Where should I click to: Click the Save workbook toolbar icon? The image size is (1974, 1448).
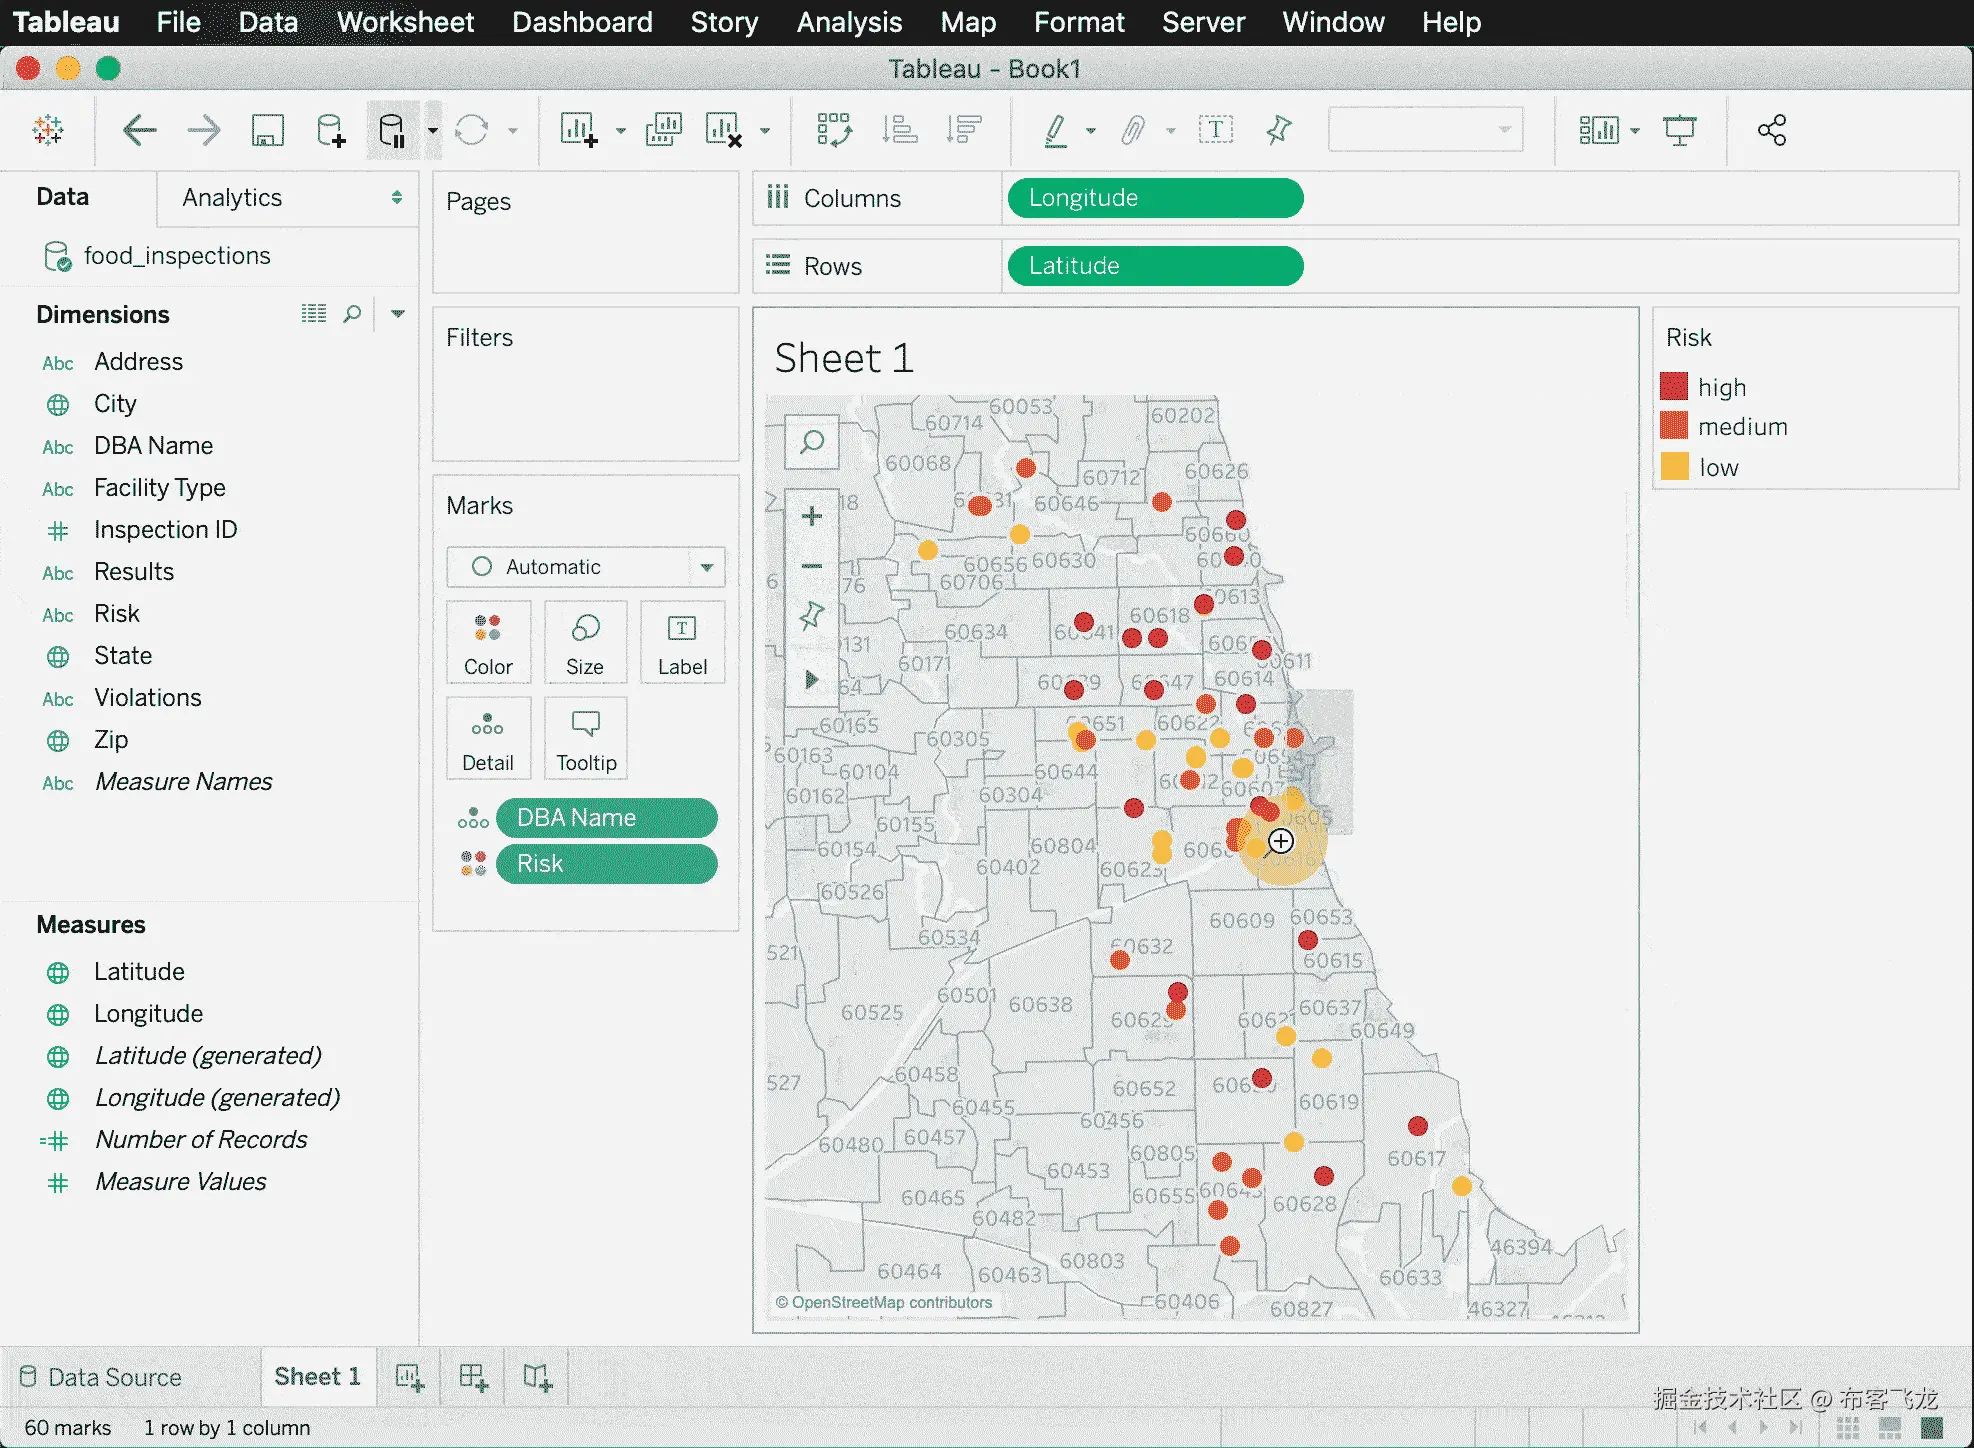267,130
